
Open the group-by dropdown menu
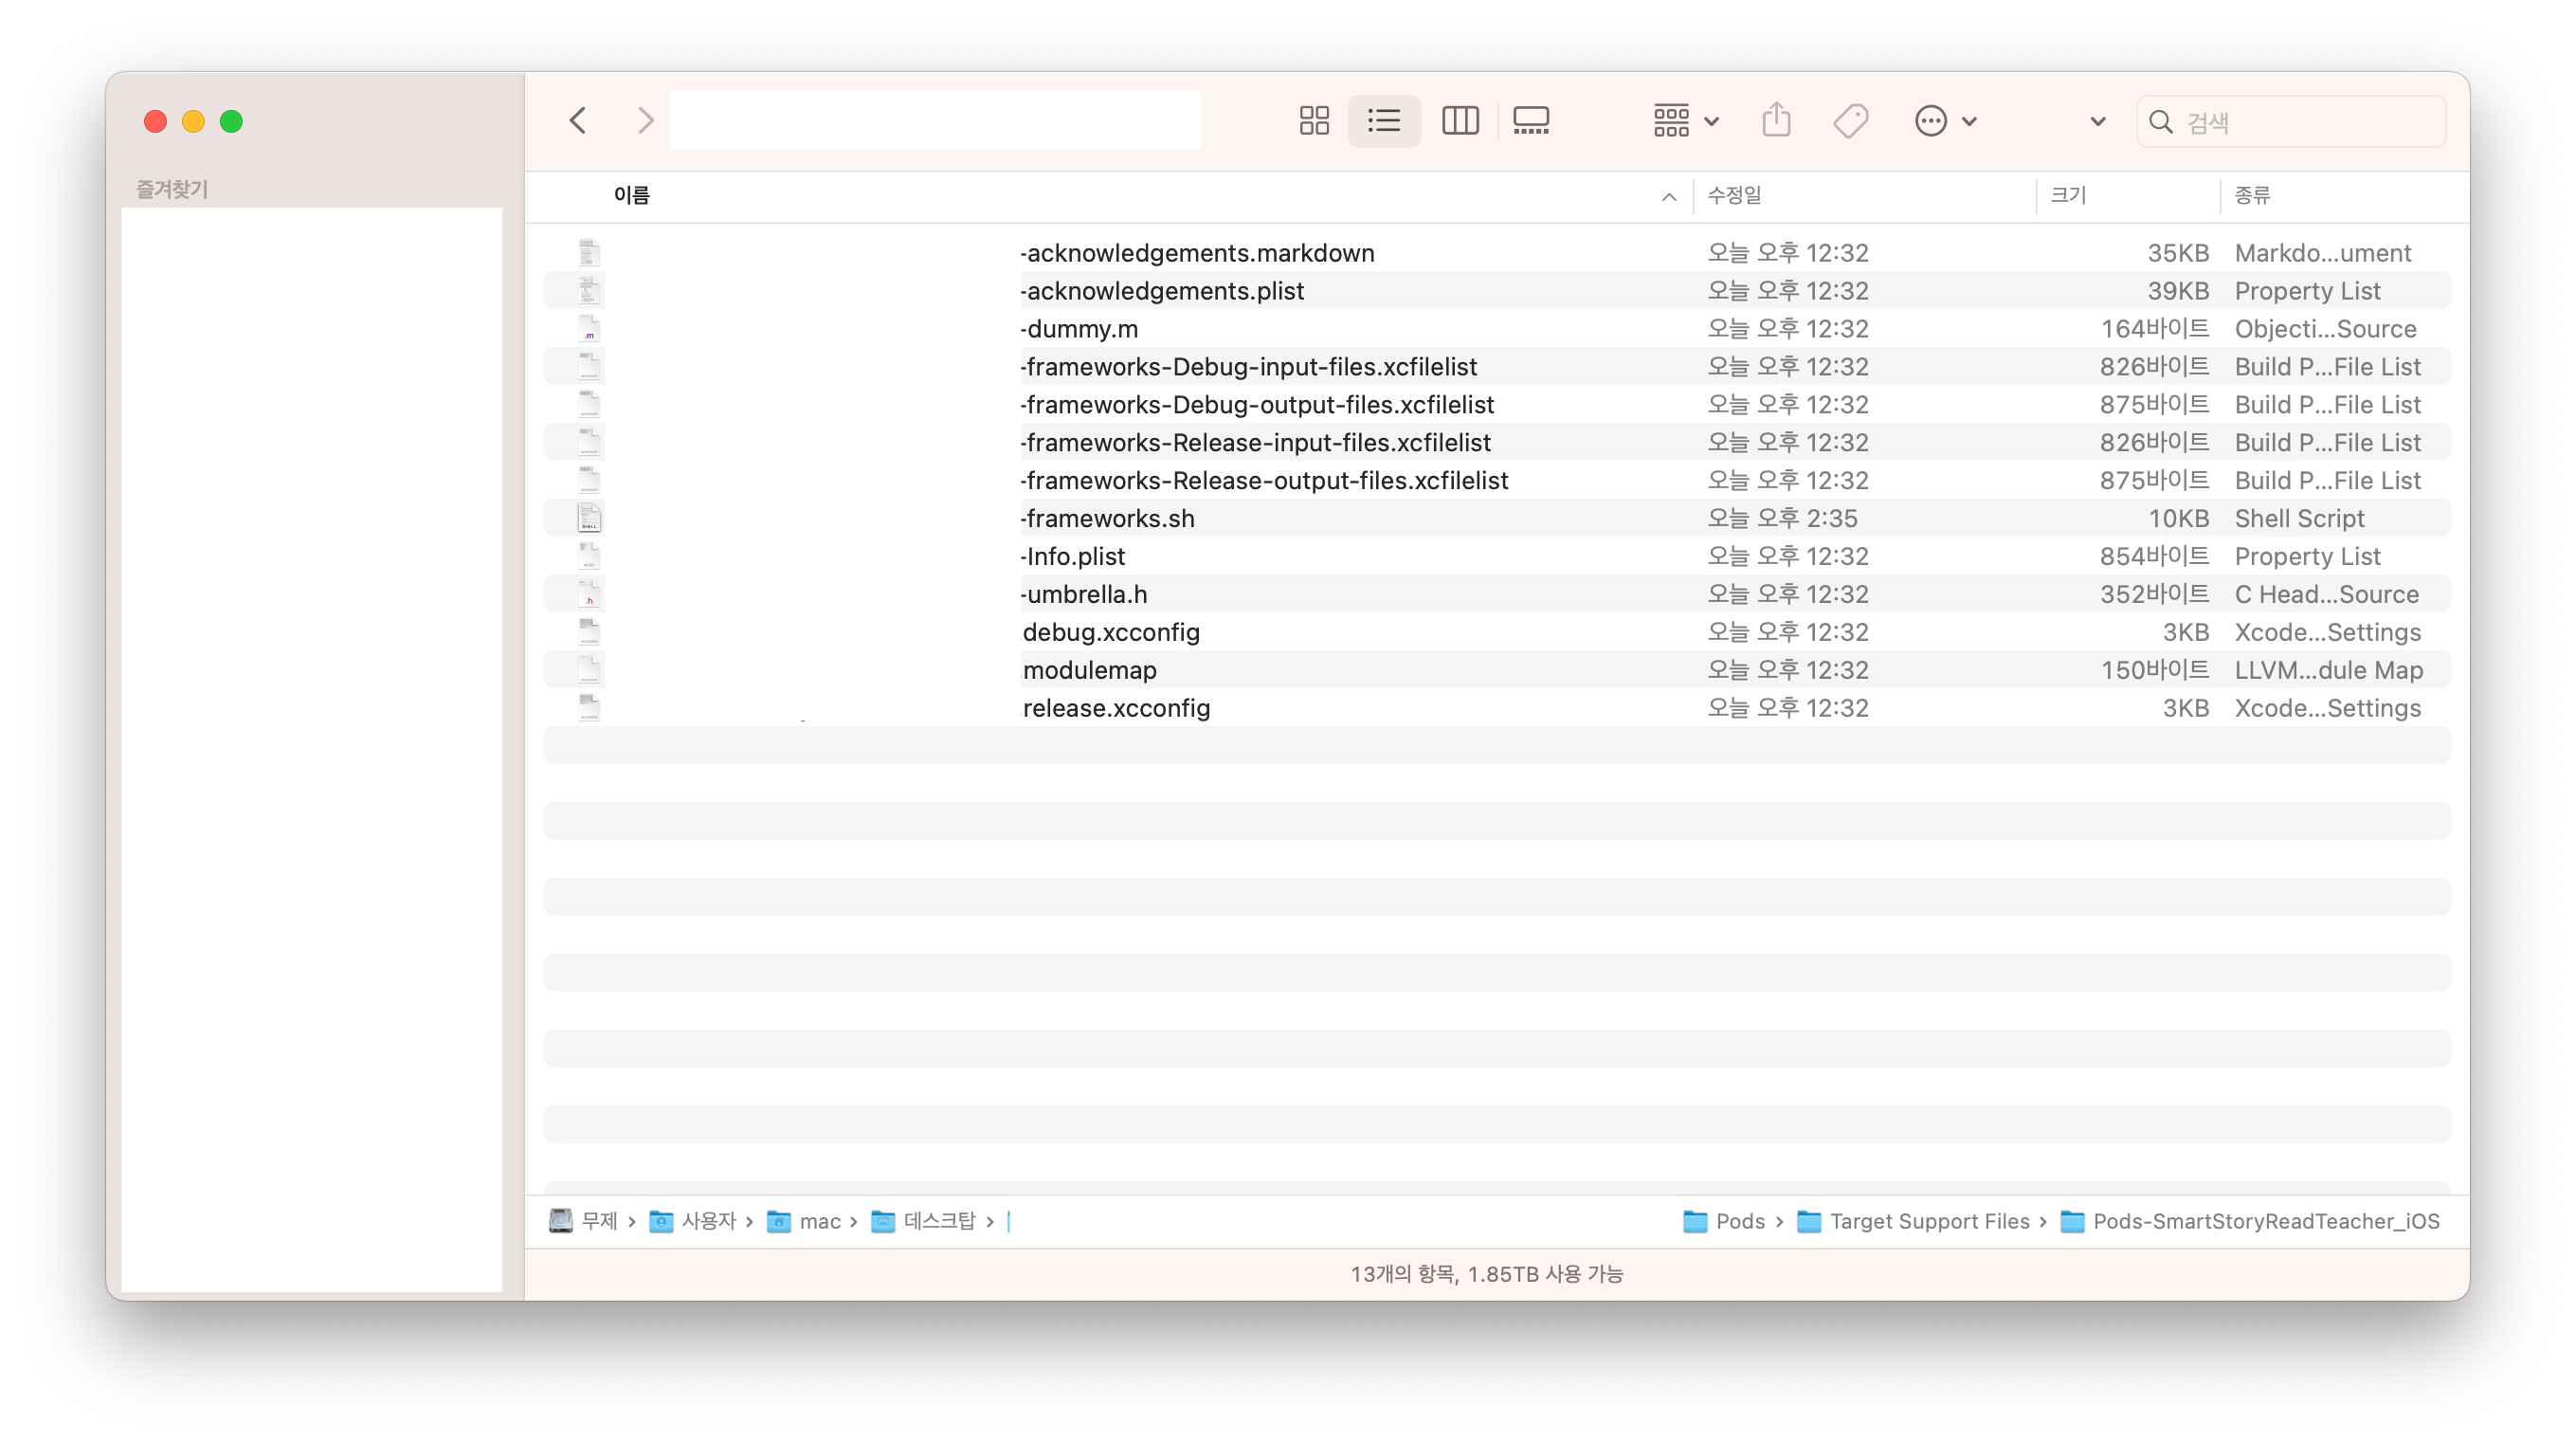1685,121
